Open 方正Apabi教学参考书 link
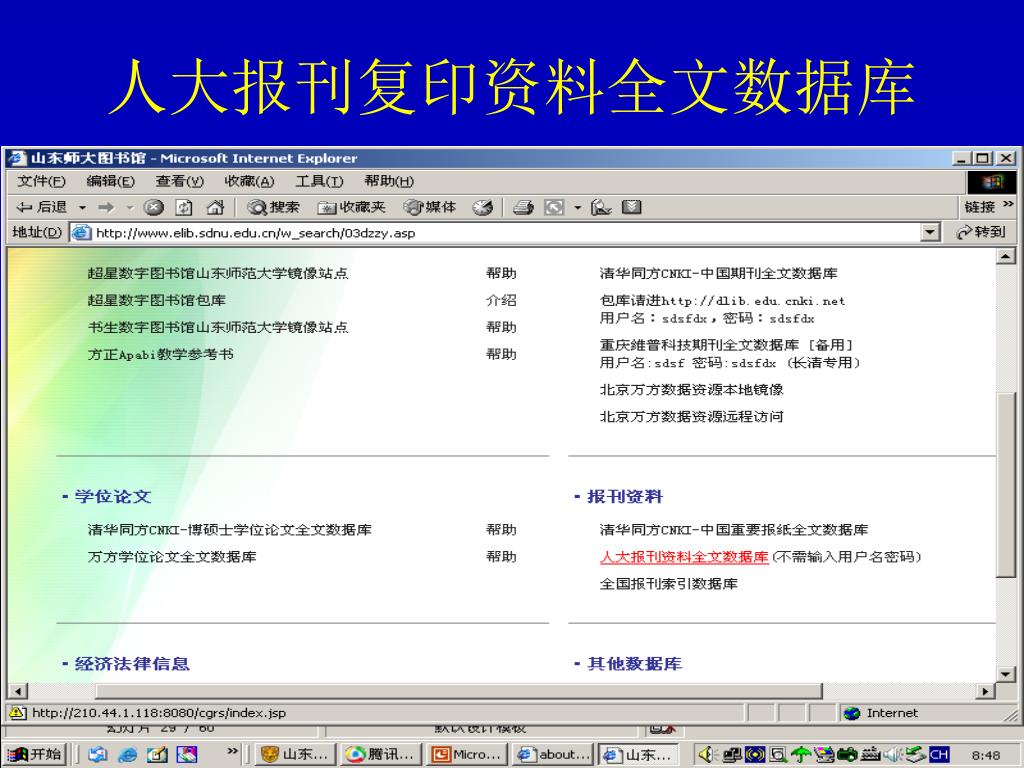The image size is (1024, 768). point(161,355)
